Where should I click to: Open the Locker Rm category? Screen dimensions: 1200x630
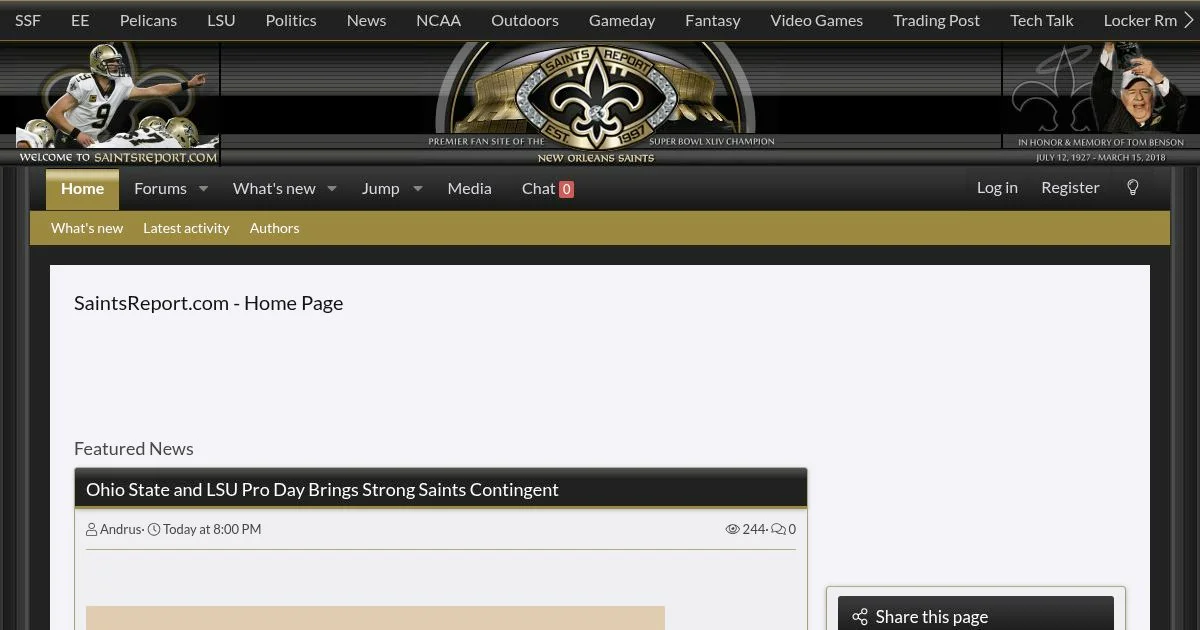coord(1140,20)
